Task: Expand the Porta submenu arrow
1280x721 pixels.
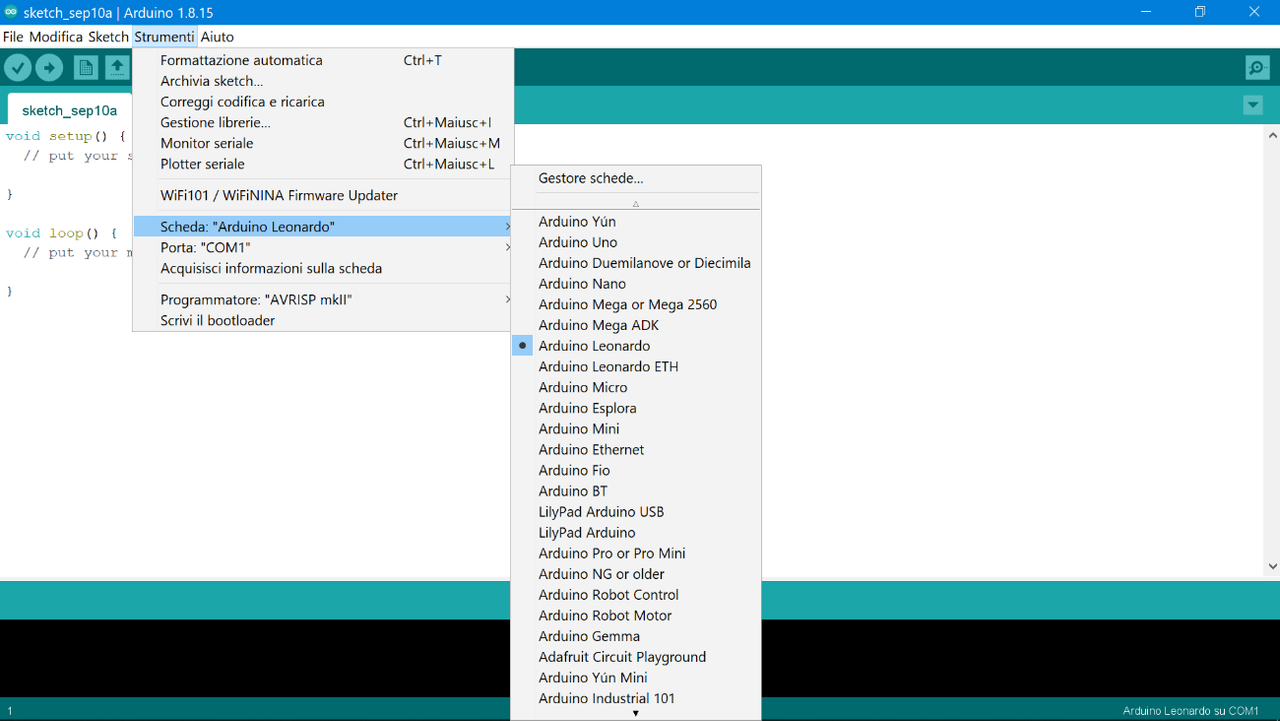Action: point(507,247)
